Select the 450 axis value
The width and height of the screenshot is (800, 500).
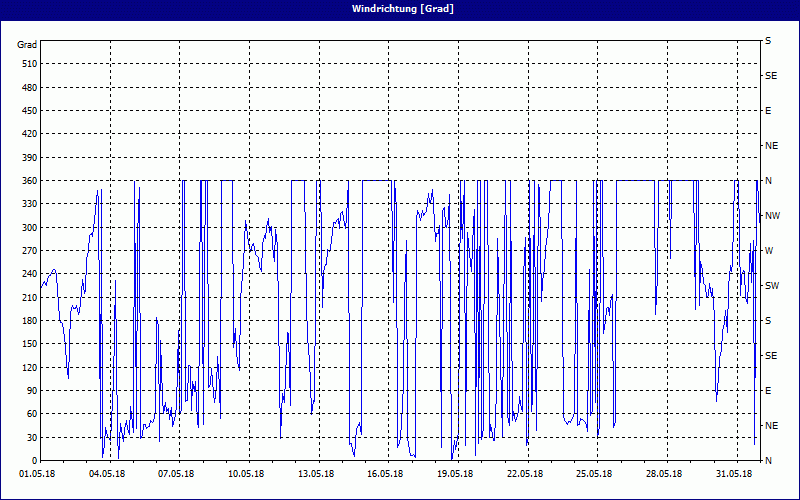[x=30, y=111]
